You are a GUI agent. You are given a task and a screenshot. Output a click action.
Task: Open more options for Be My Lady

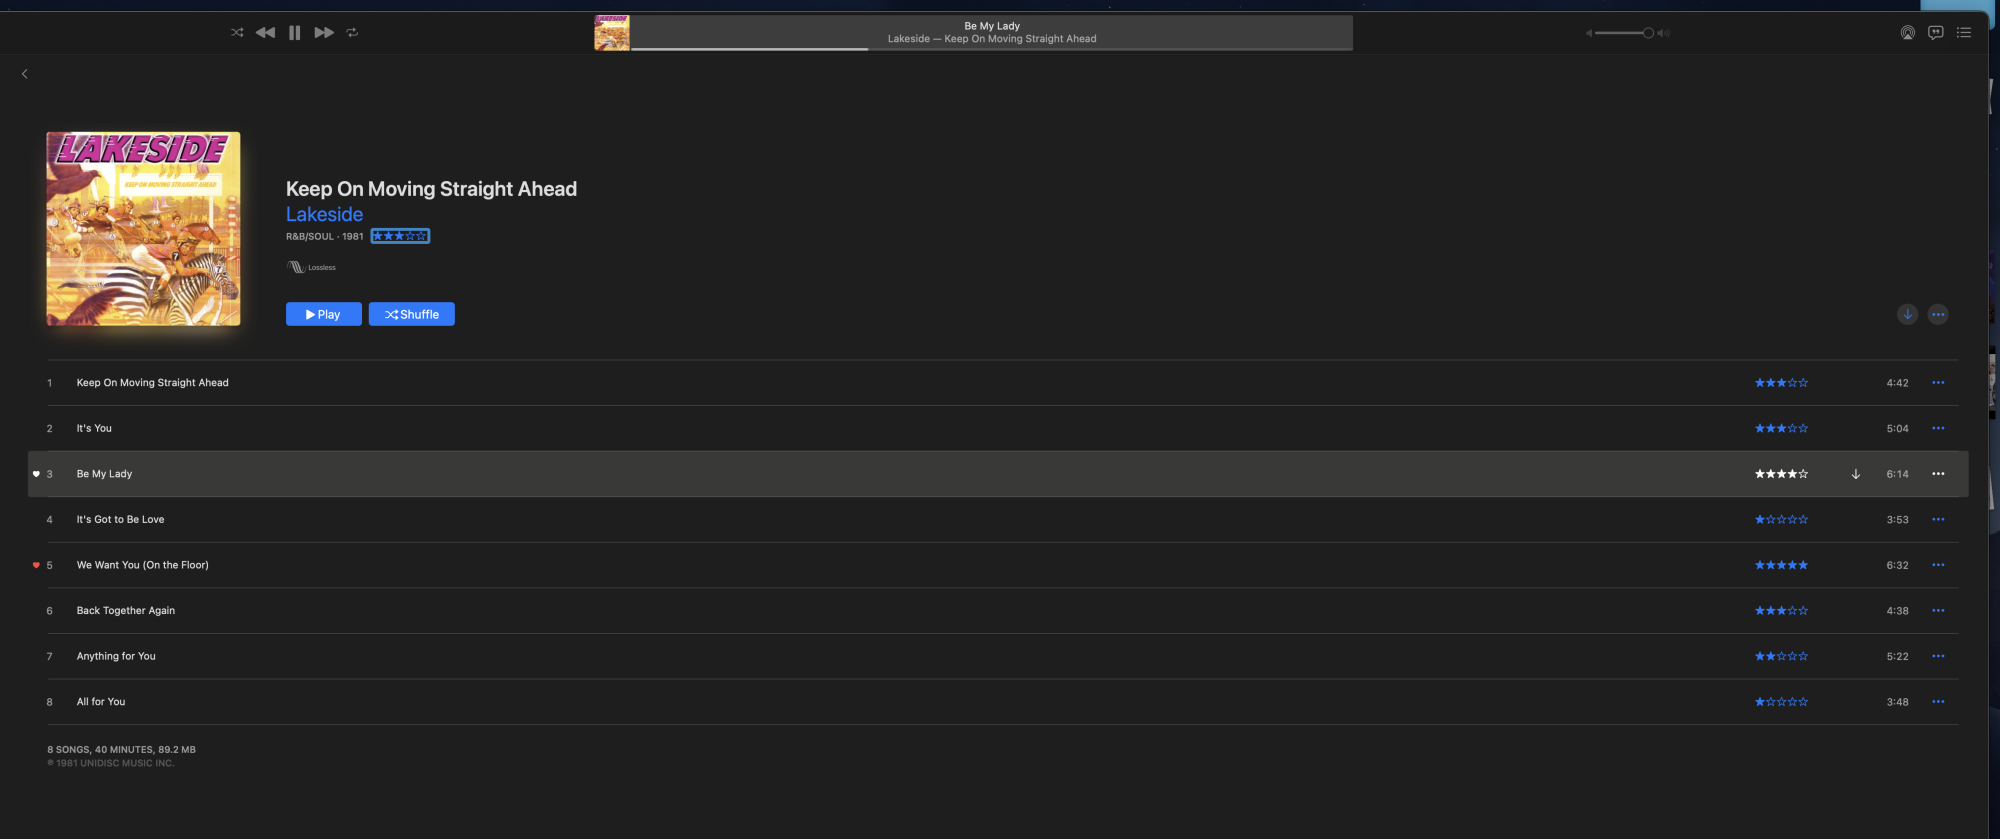coord(1938,474)
